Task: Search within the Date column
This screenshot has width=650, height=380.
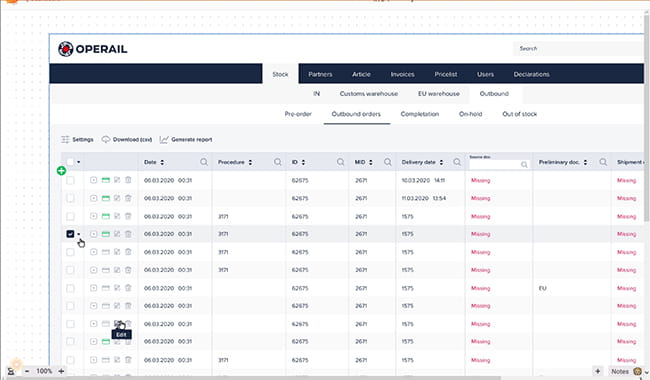Action: coord(204,162)
